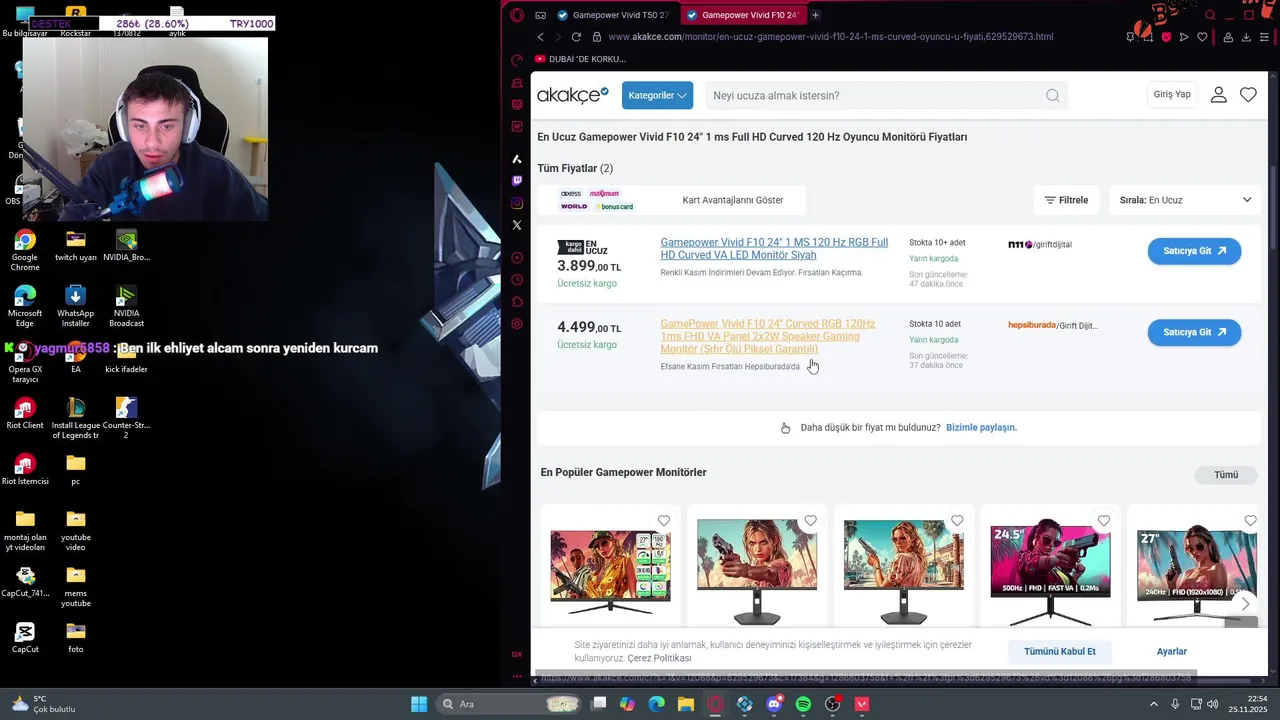Open the weather widget in taskbar

click(43, 704)
